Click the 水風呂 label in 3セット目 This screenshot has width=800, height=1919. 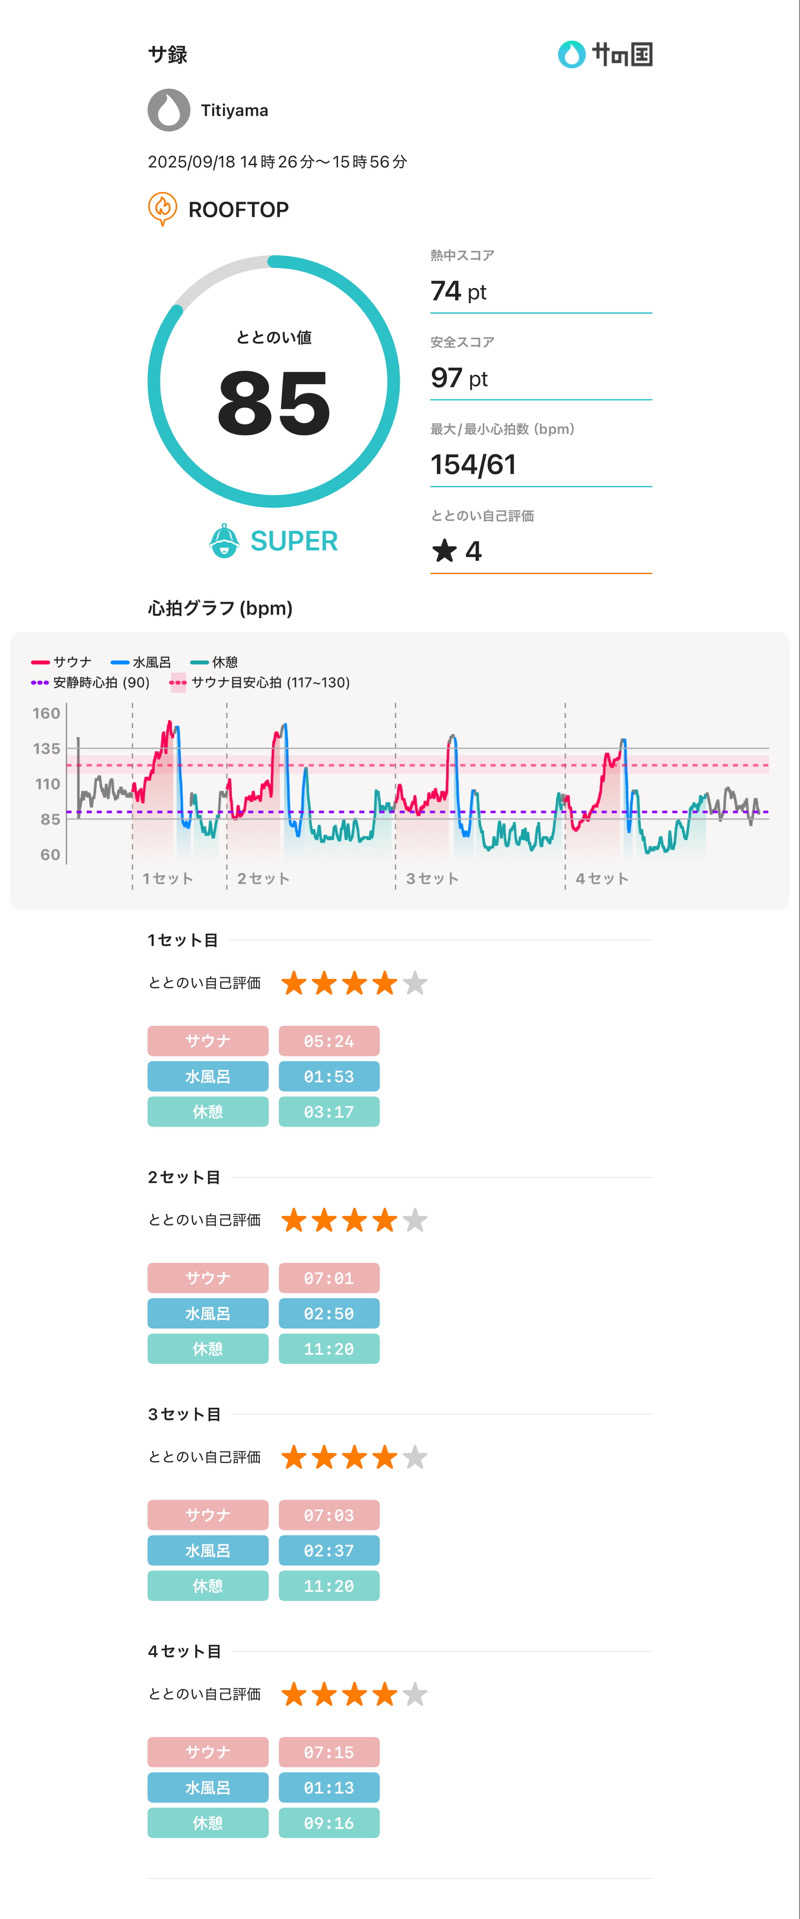pyautogui.click(x=208, y=1550)
